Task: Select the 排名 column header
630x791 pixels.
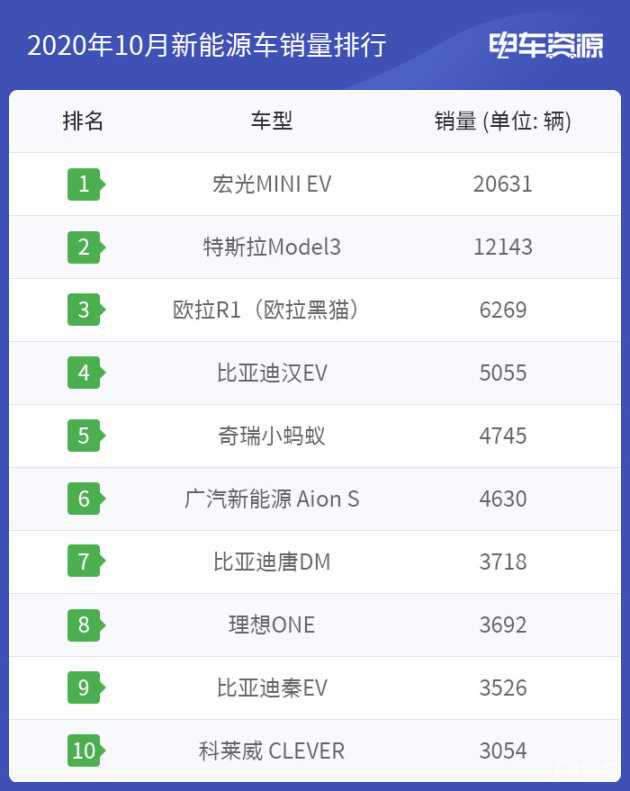Action: point(83,122)
